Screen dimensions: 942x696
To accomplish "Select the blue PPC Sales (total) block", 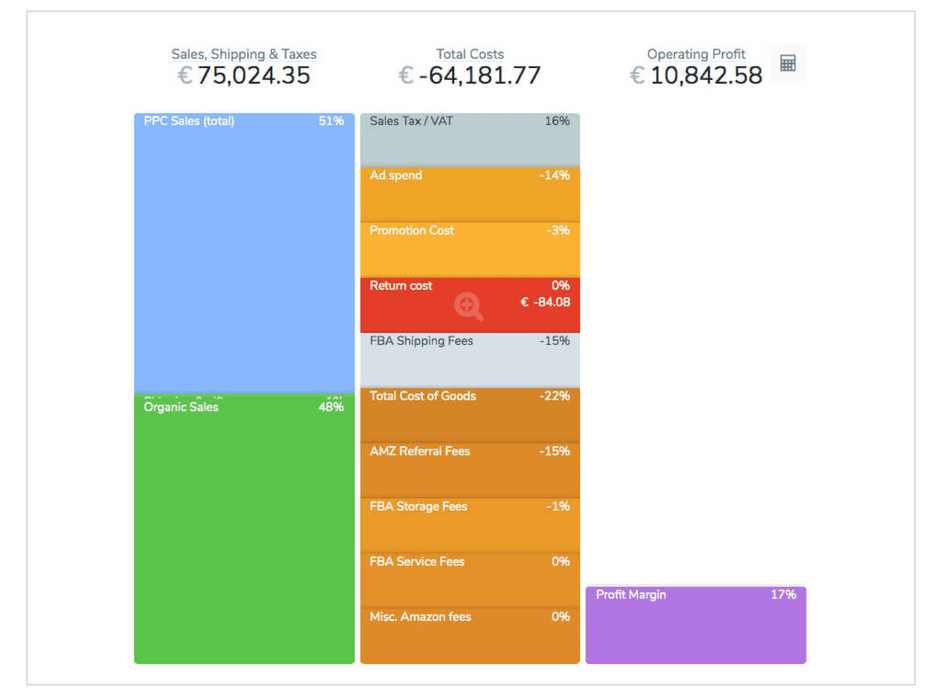I will 244,250.
